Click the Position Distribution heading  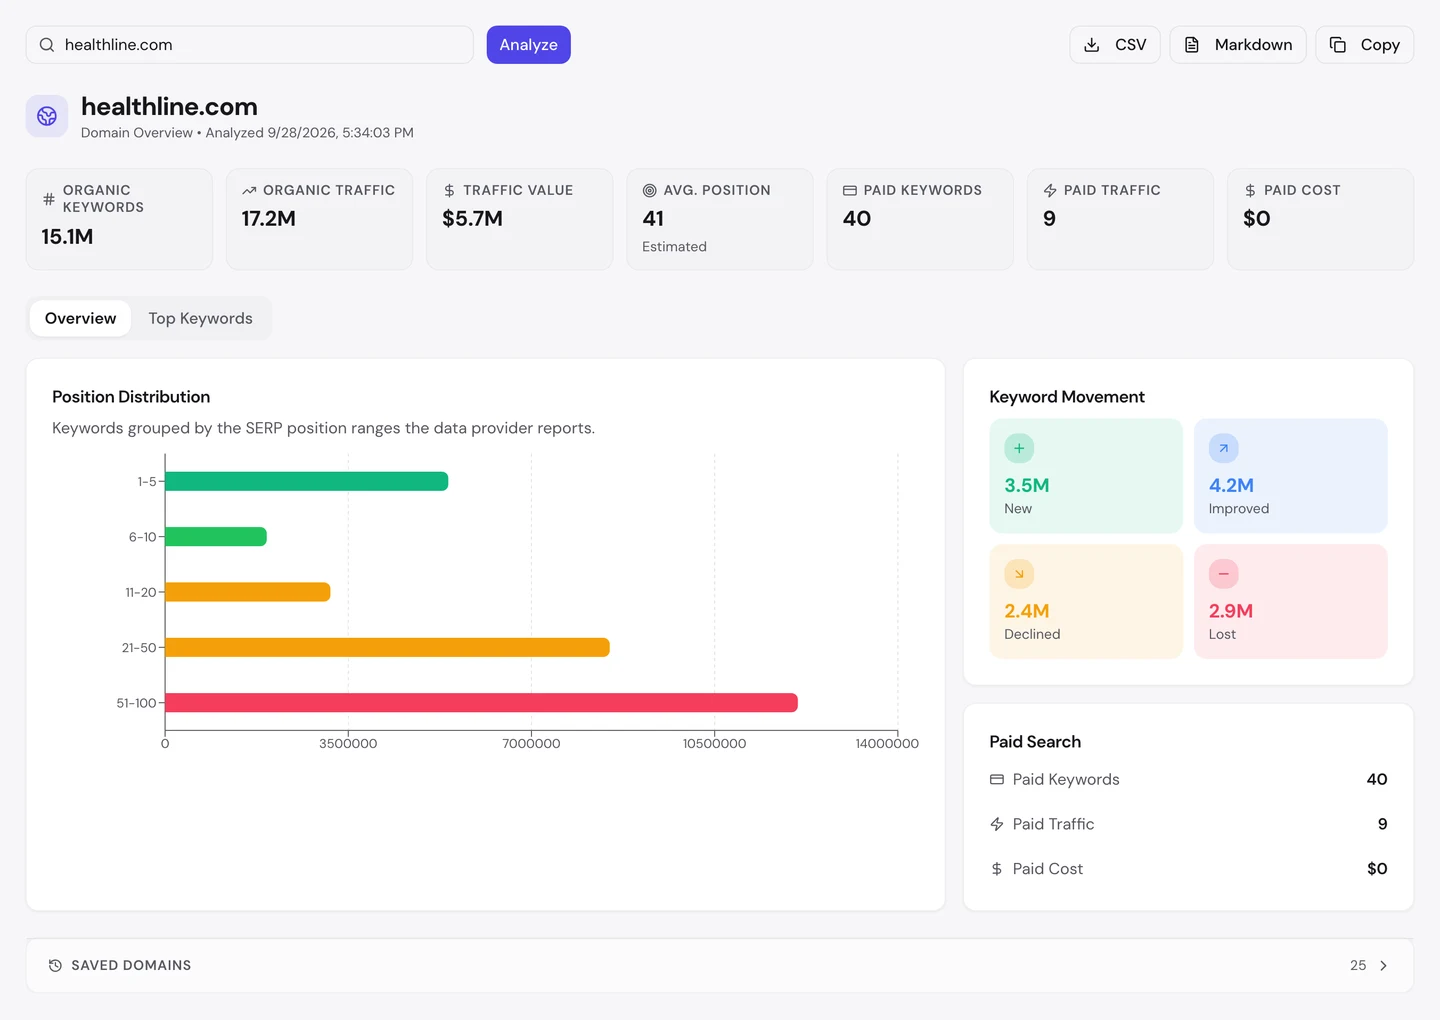tap(131, 397)
